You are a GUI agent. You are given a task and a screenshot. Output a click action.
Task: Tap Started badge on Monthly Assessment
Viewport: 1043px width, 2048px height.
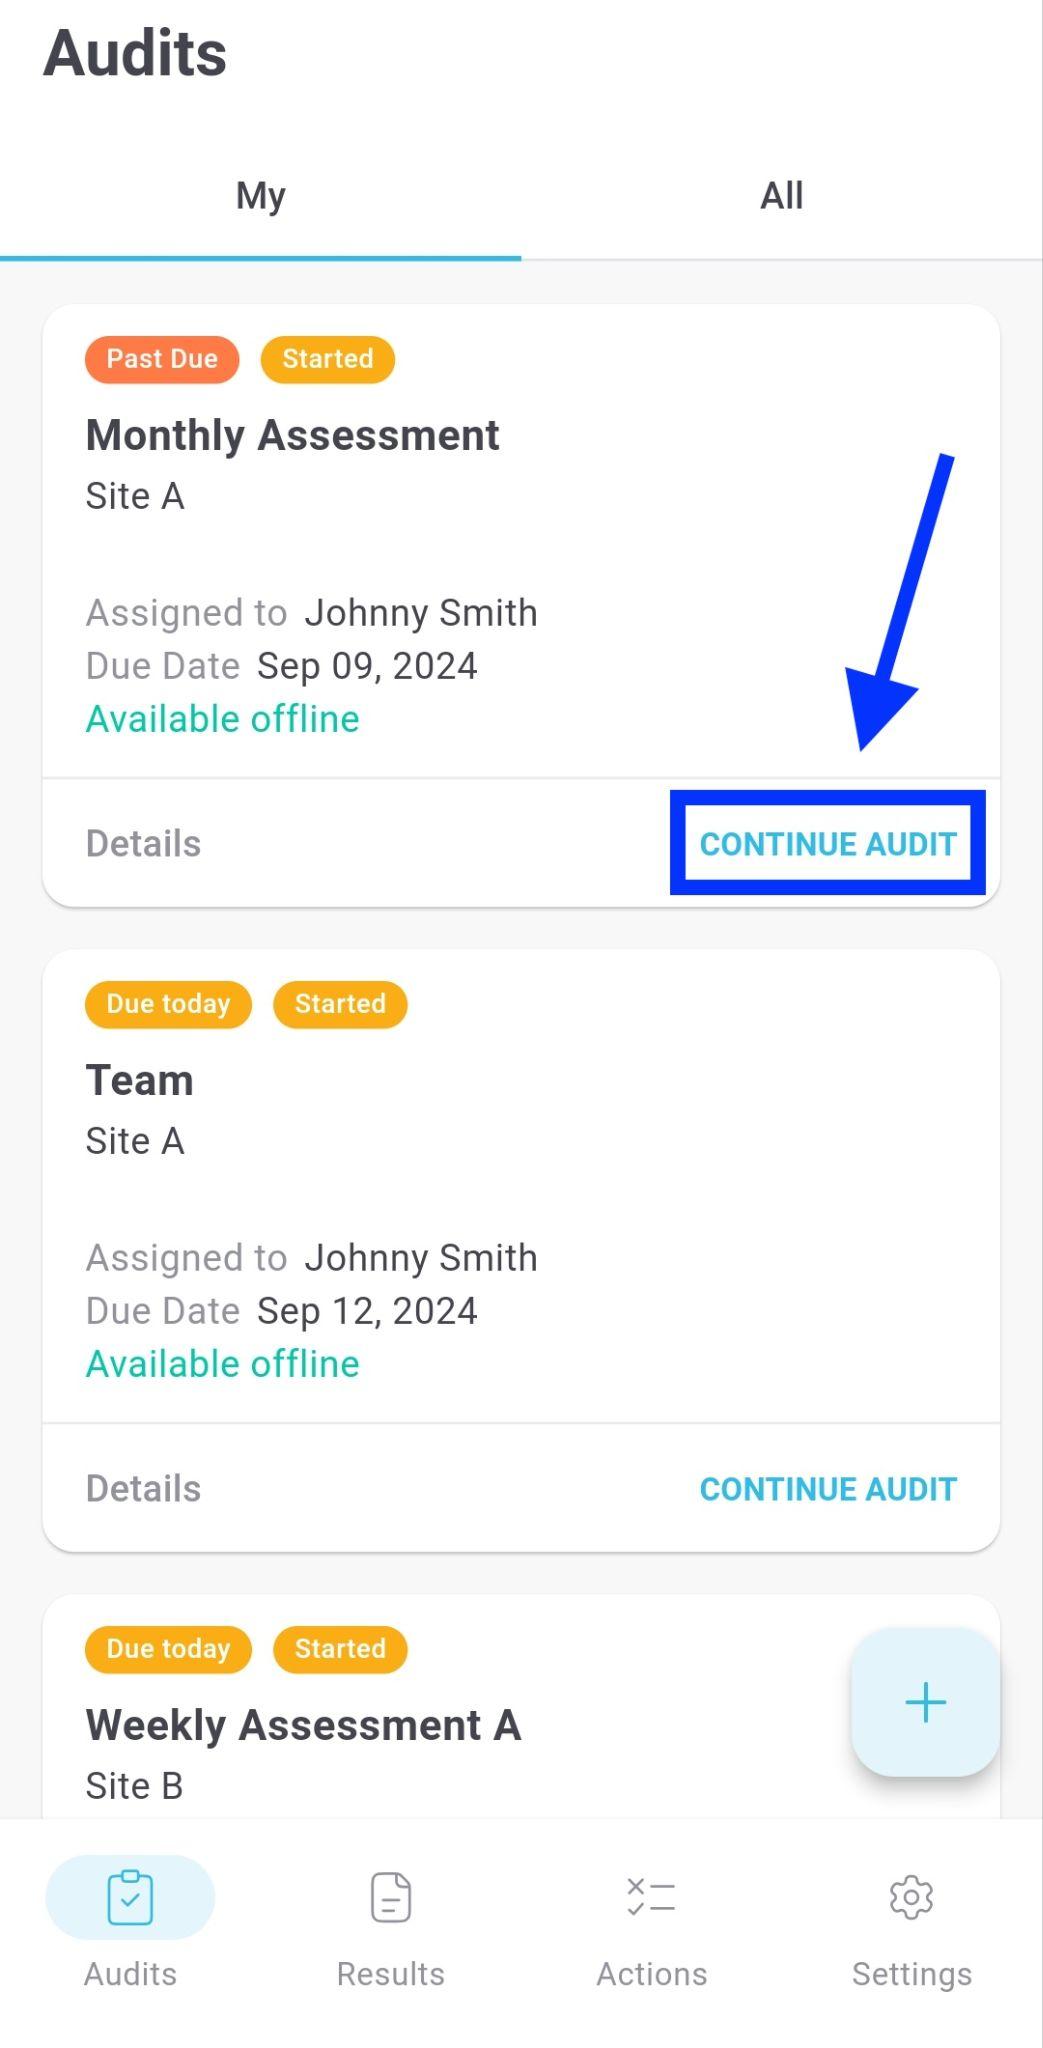pos(328,359)
